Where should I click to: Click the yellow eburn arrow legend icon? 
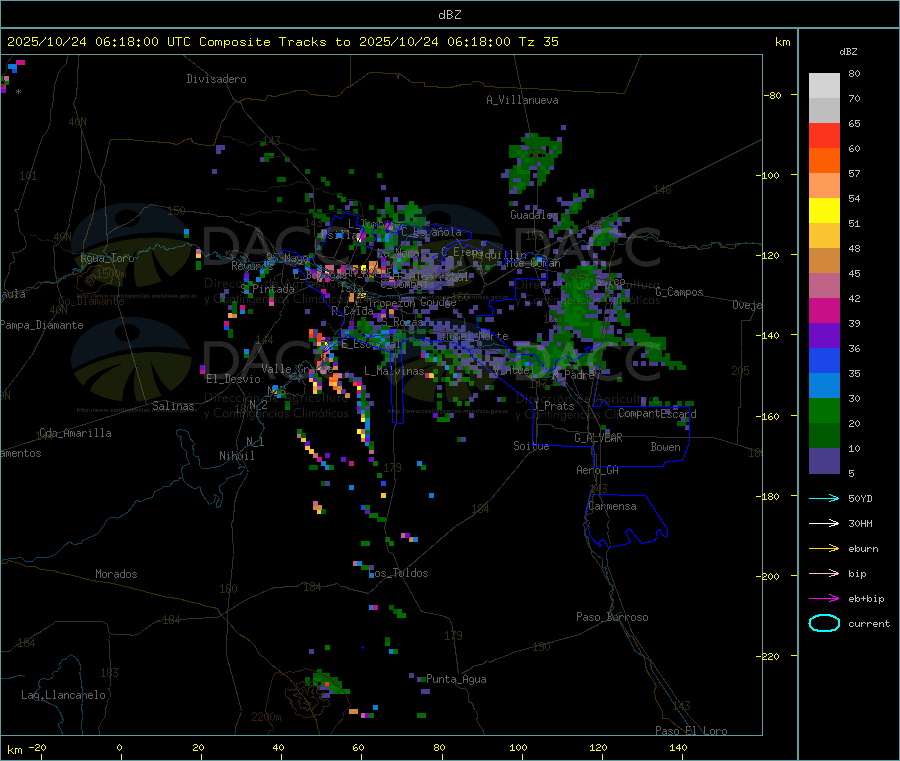824,549
